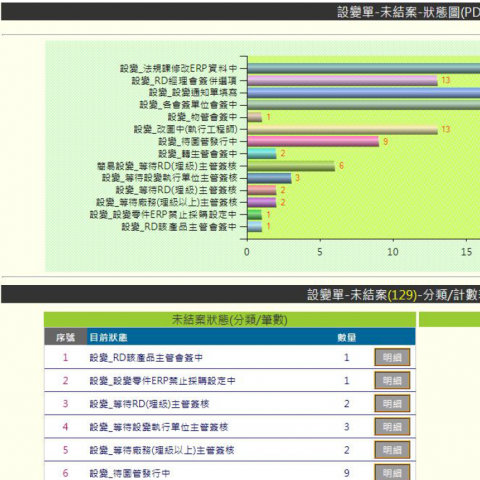Select the 設變_各會簽單位會簽中 chart bar
The image size is (480, 480).
click(364, 105)
